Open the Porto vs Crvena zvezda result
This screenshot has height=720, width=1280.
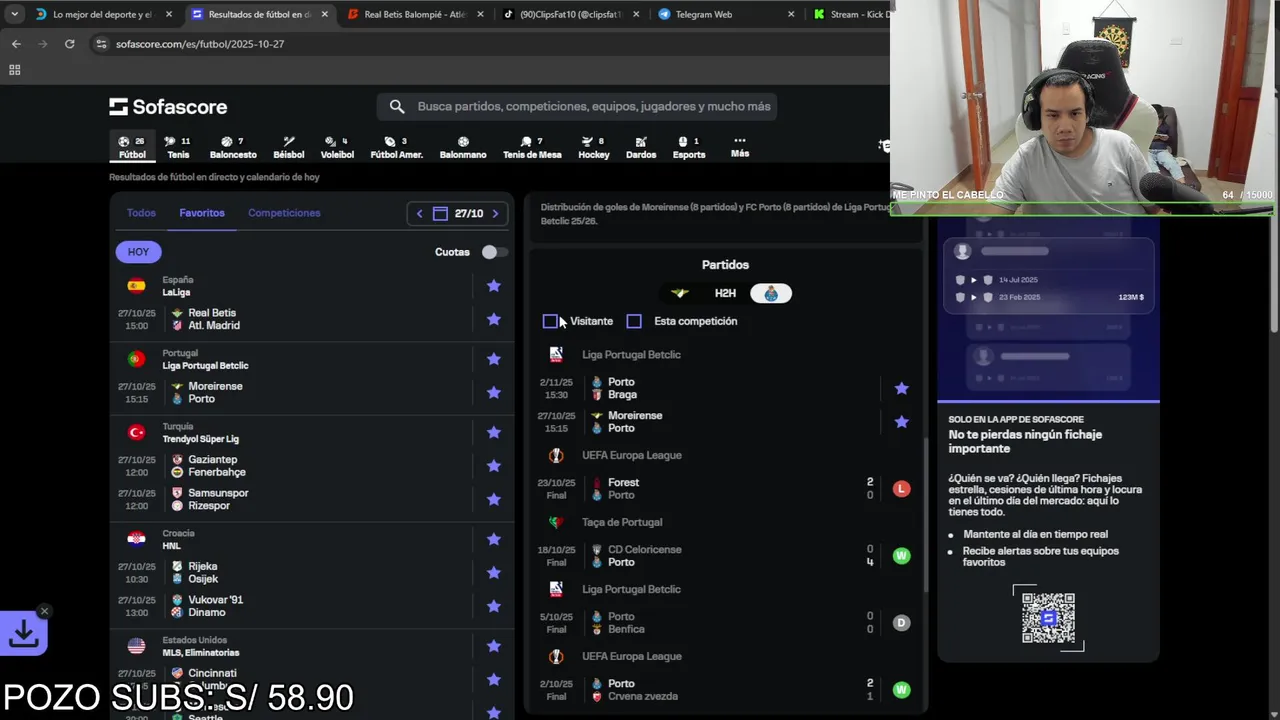725,690
